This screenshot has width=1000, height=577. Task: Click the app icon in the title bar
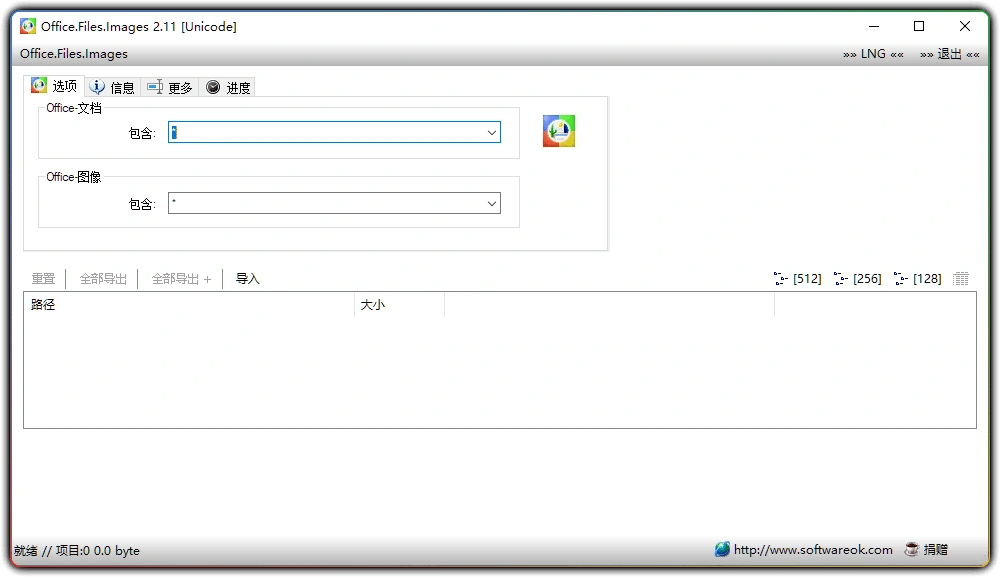28,26
